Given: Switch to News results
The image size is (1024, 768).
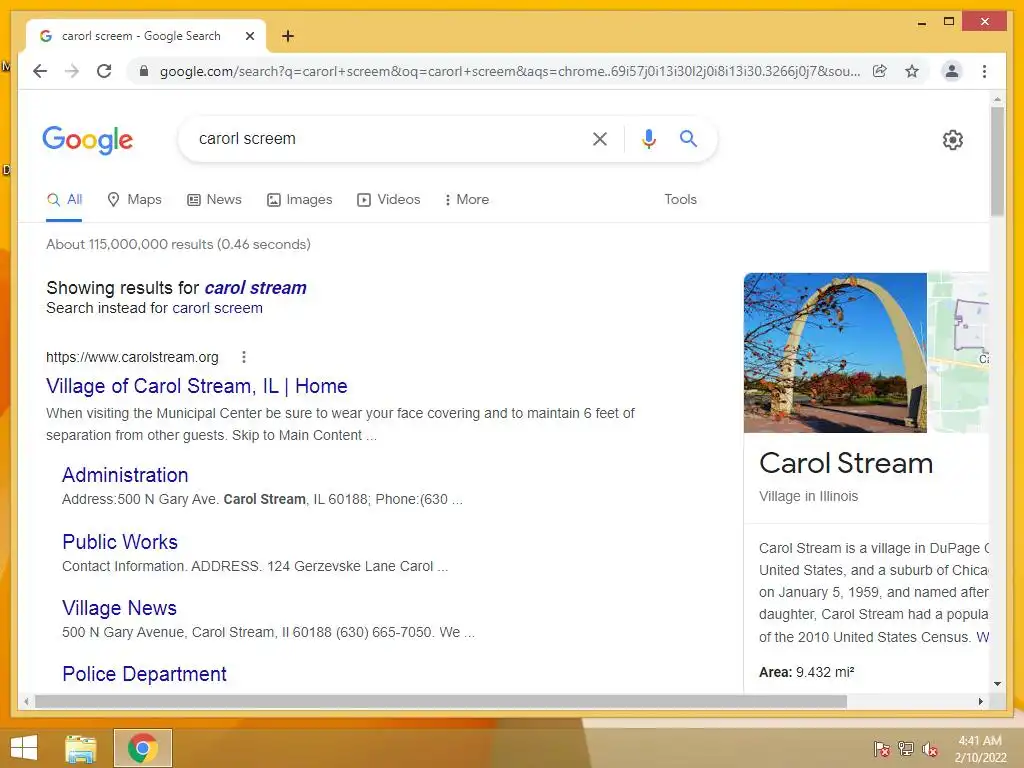Looking at the screenshot, I should (x=214, y=200).
